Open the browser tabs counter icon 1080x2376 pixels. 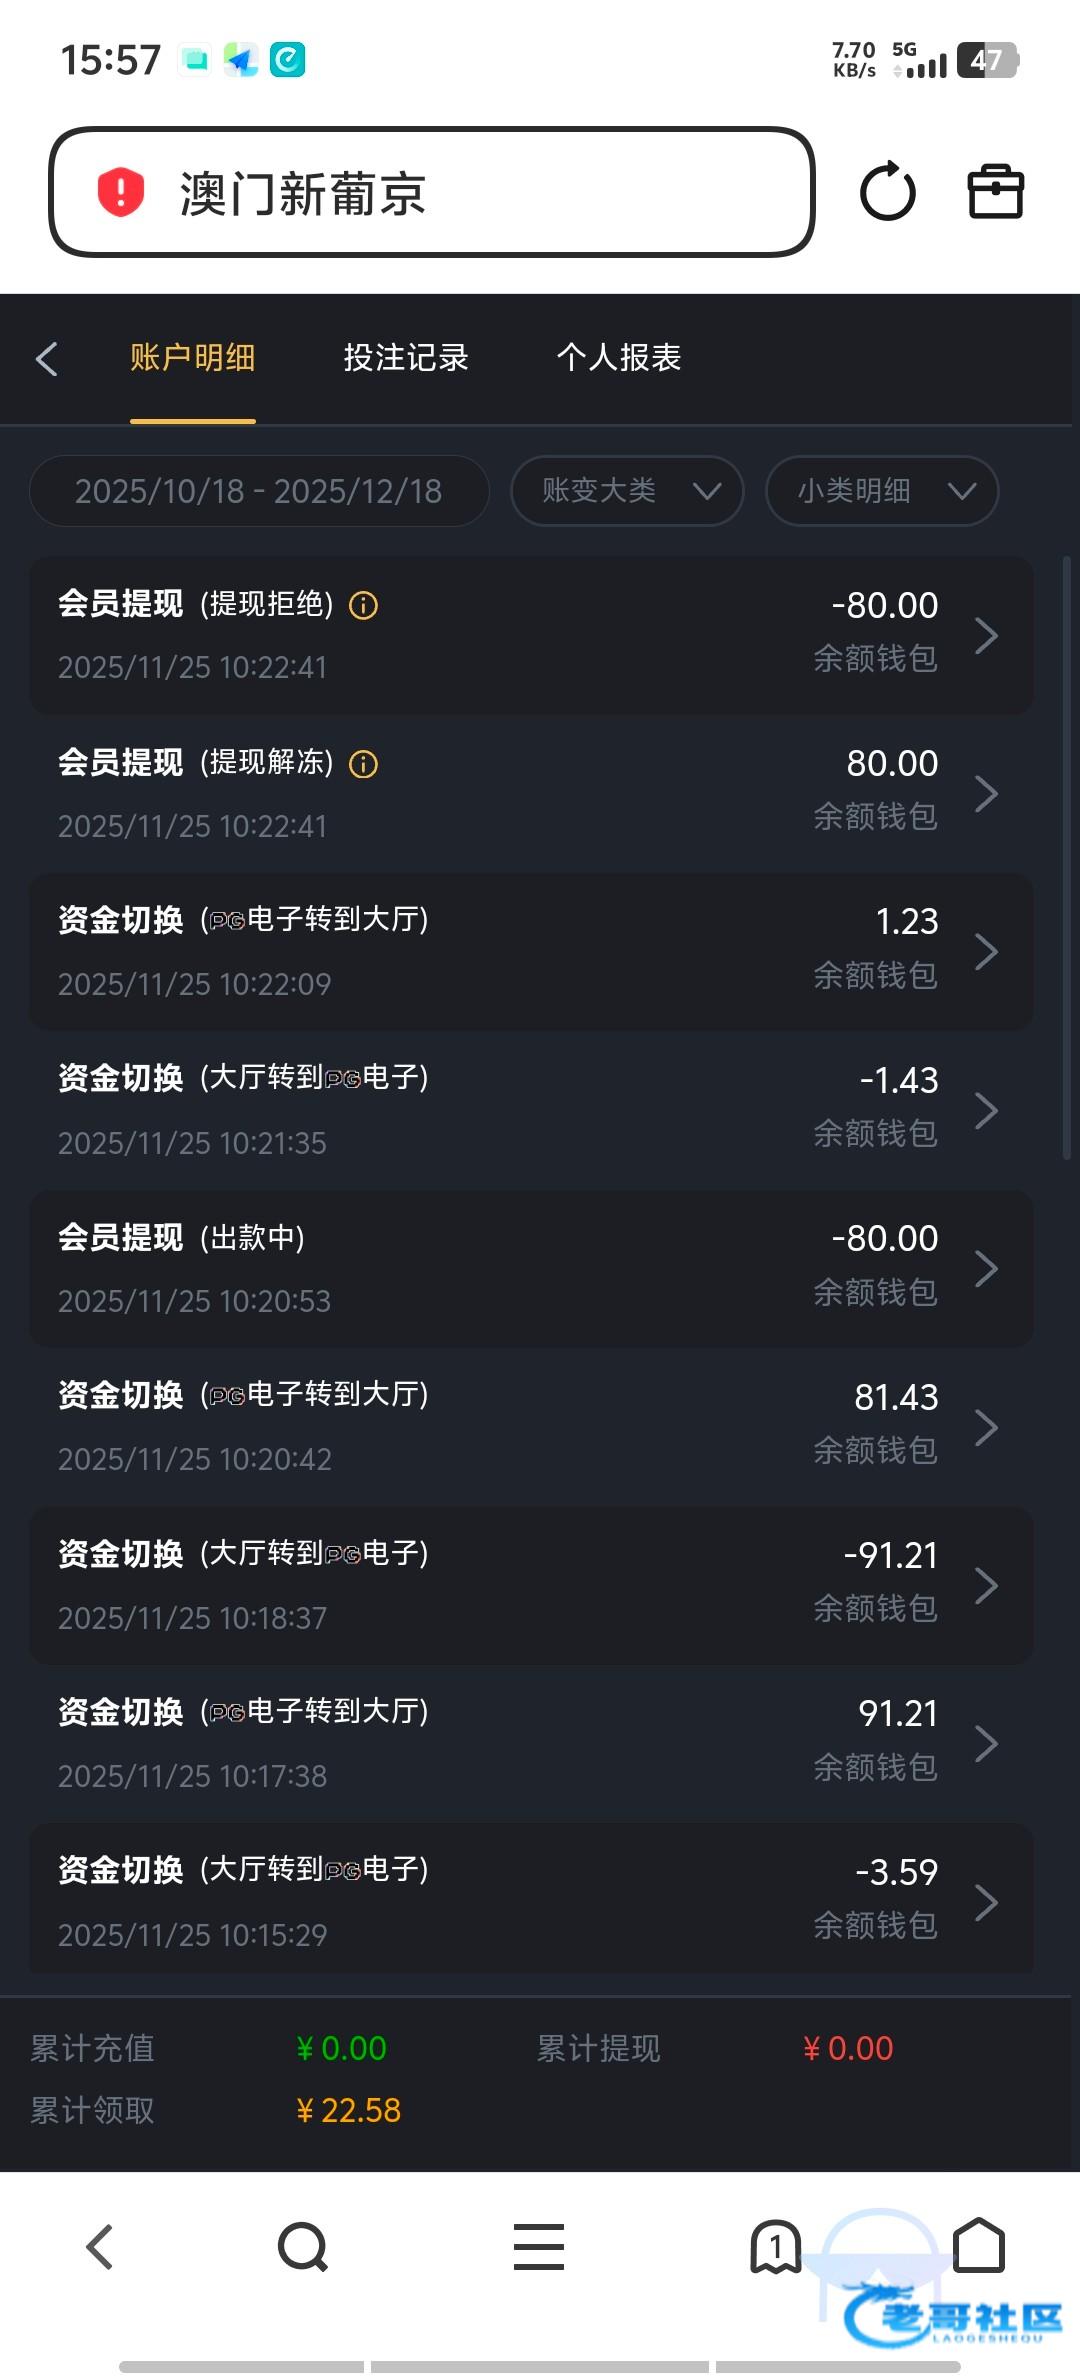[x=775, y=2248]
